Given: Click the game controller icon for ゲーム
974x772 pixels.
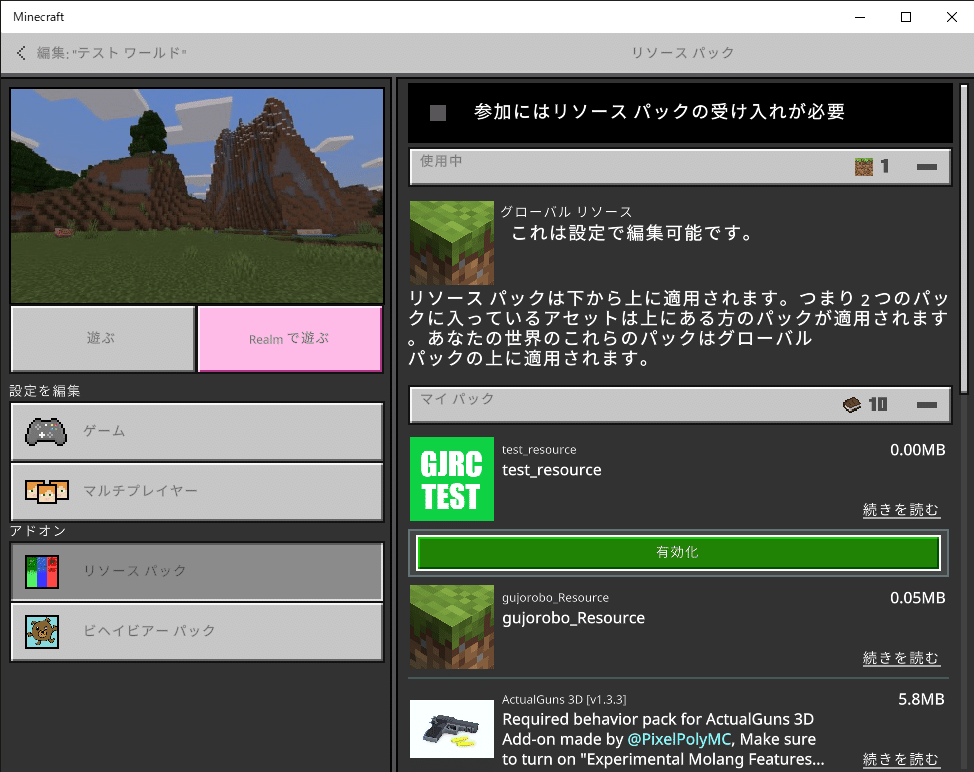Looking at the screenshot, I should pos(46,432).
